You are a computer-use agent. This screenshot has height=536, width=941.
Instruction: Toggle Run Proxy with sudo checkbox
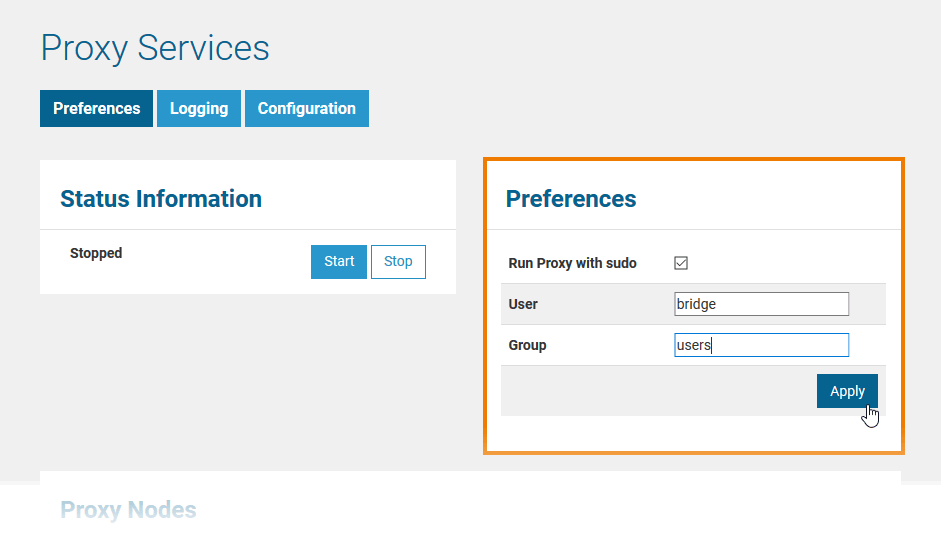pyautogui.click(x=681, y=263)
